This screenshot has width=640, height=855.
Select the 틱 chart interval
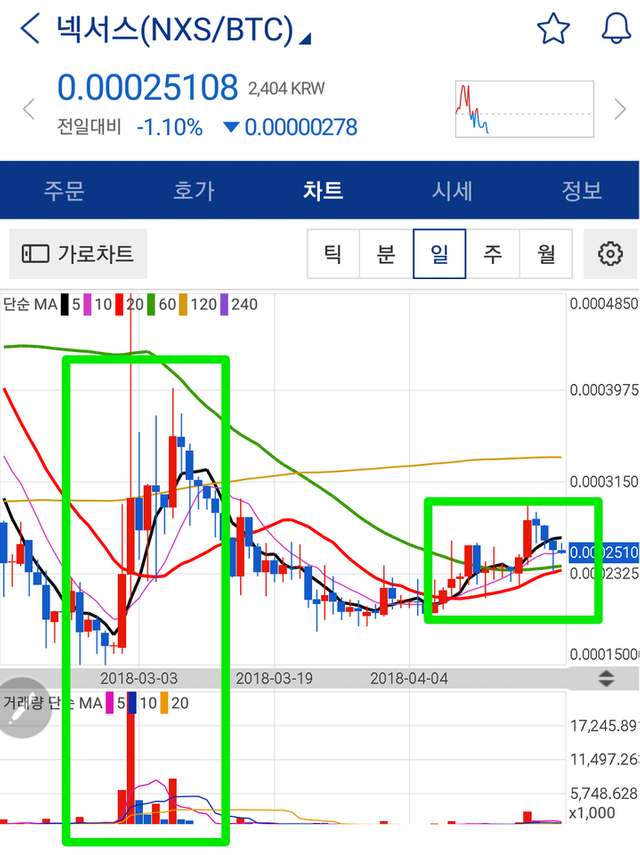[x=333, y=254]
